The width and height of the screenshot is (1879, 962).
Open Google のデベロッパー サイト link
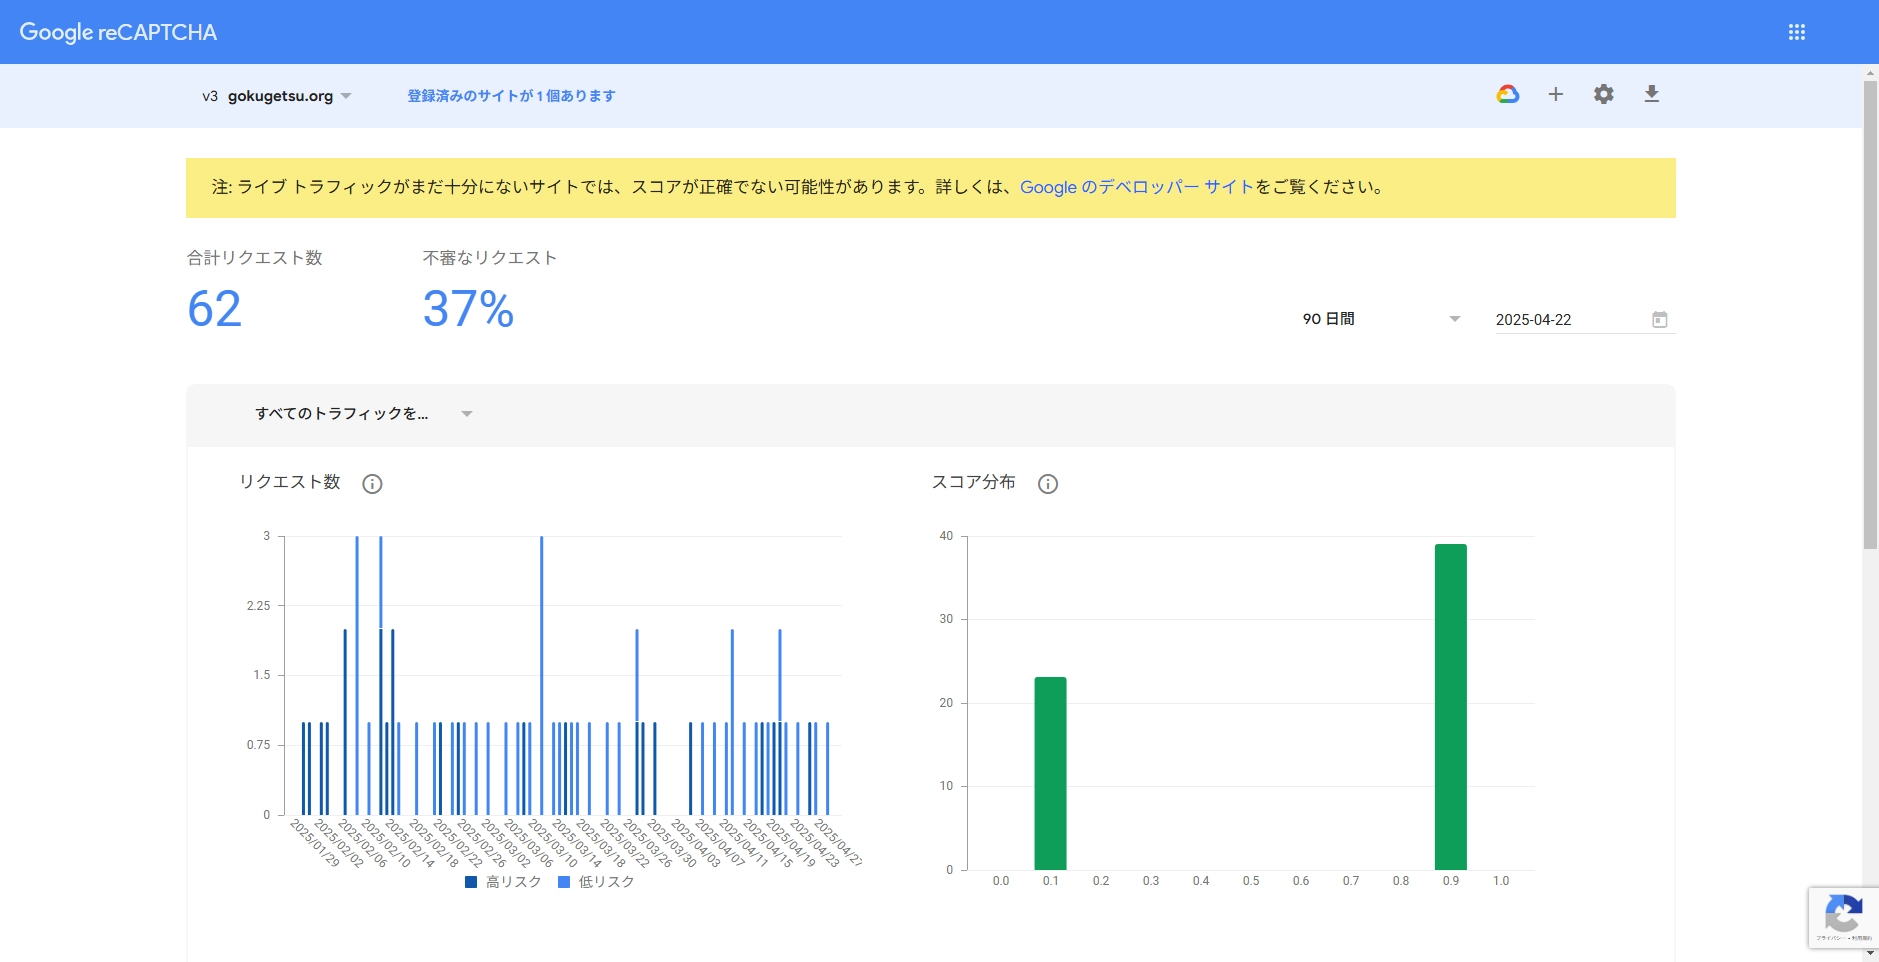[x=1137, y=187]
